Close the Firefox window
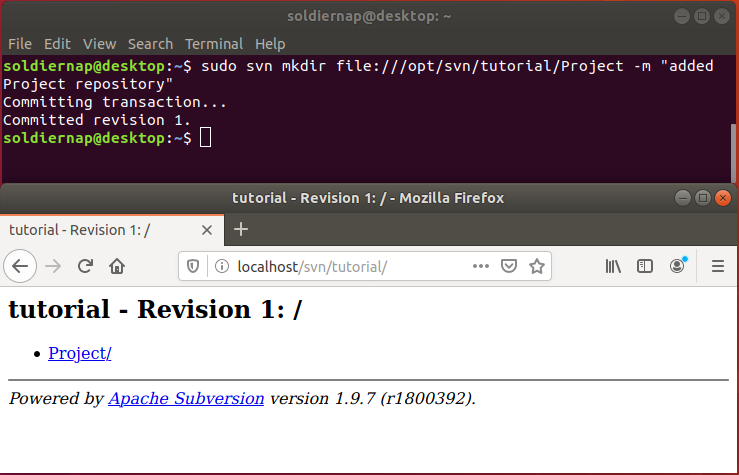 [x=723, y=198]
